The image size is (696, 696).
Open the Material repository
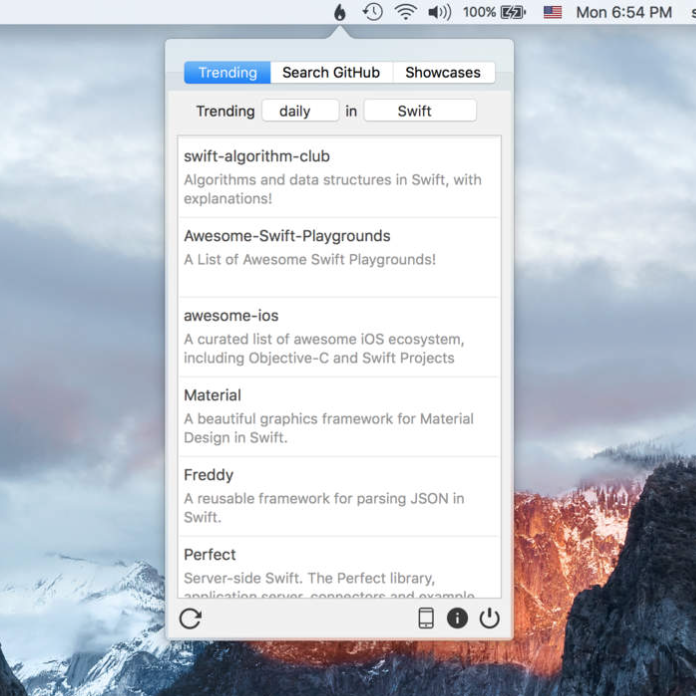340,416
